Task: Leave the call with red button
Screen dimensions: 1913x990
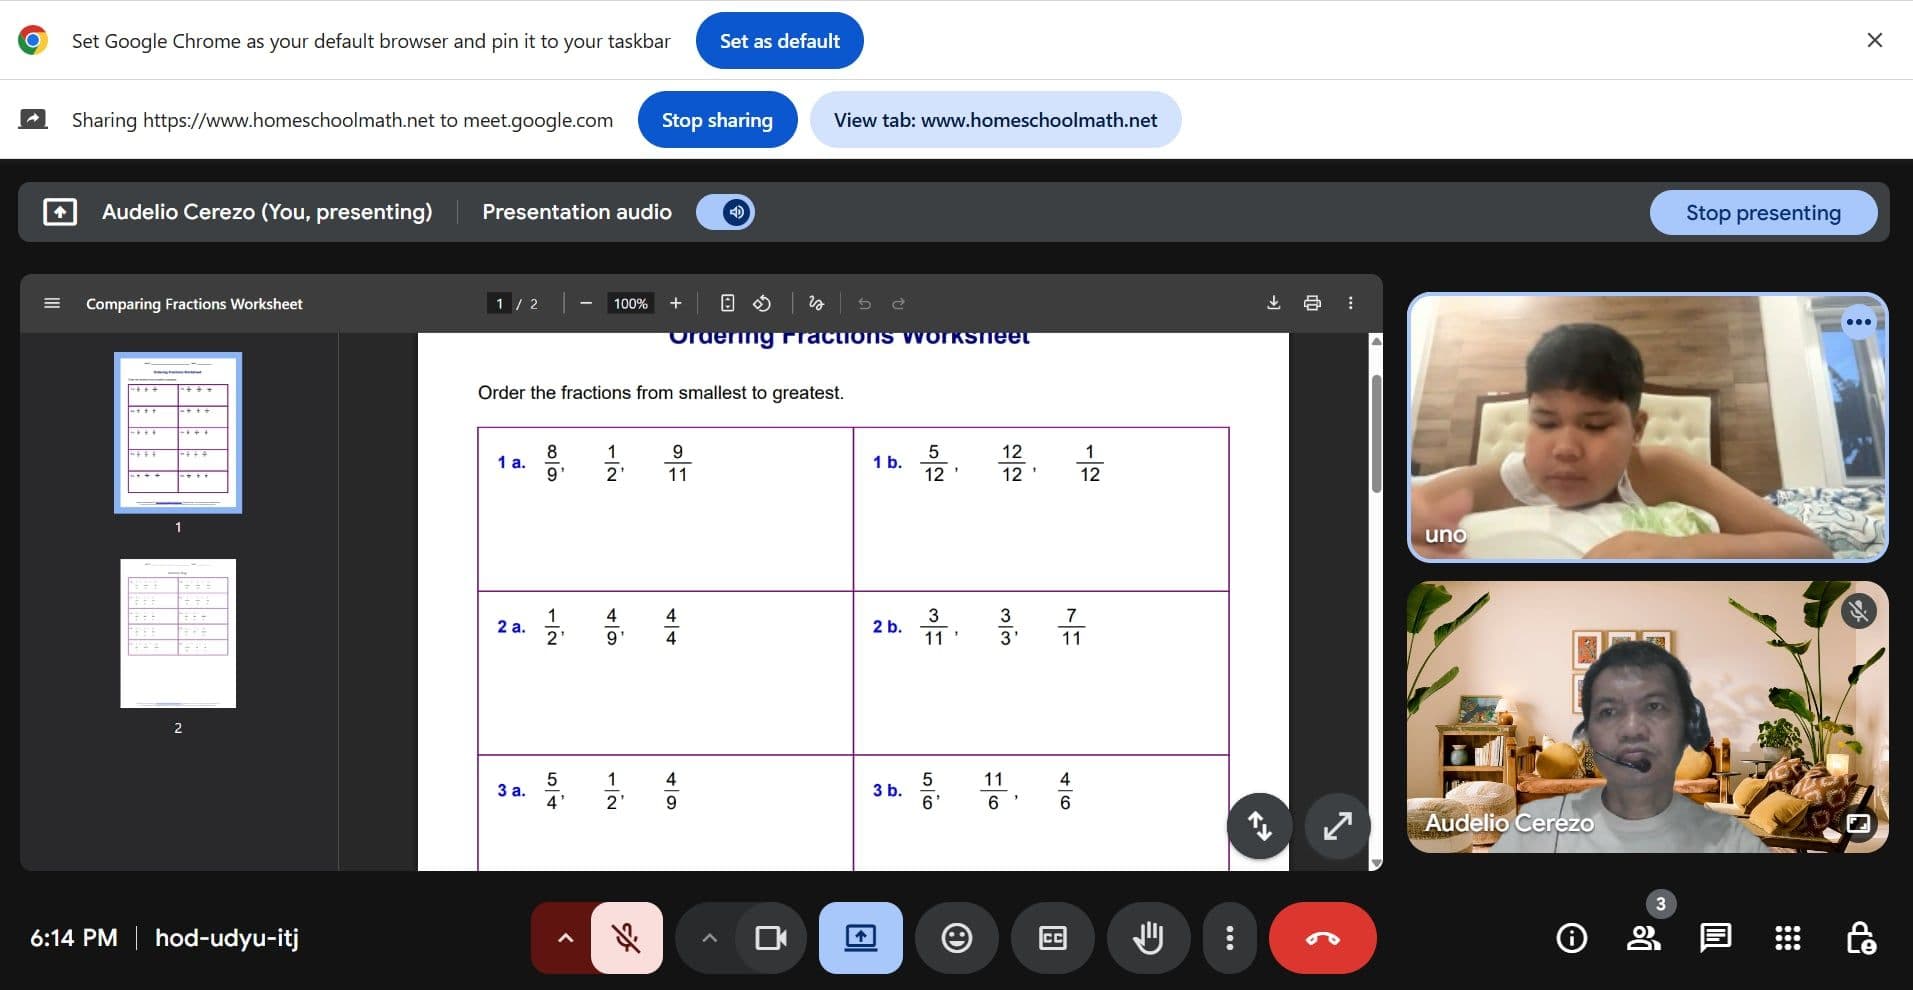Action: pos(1322,938)
